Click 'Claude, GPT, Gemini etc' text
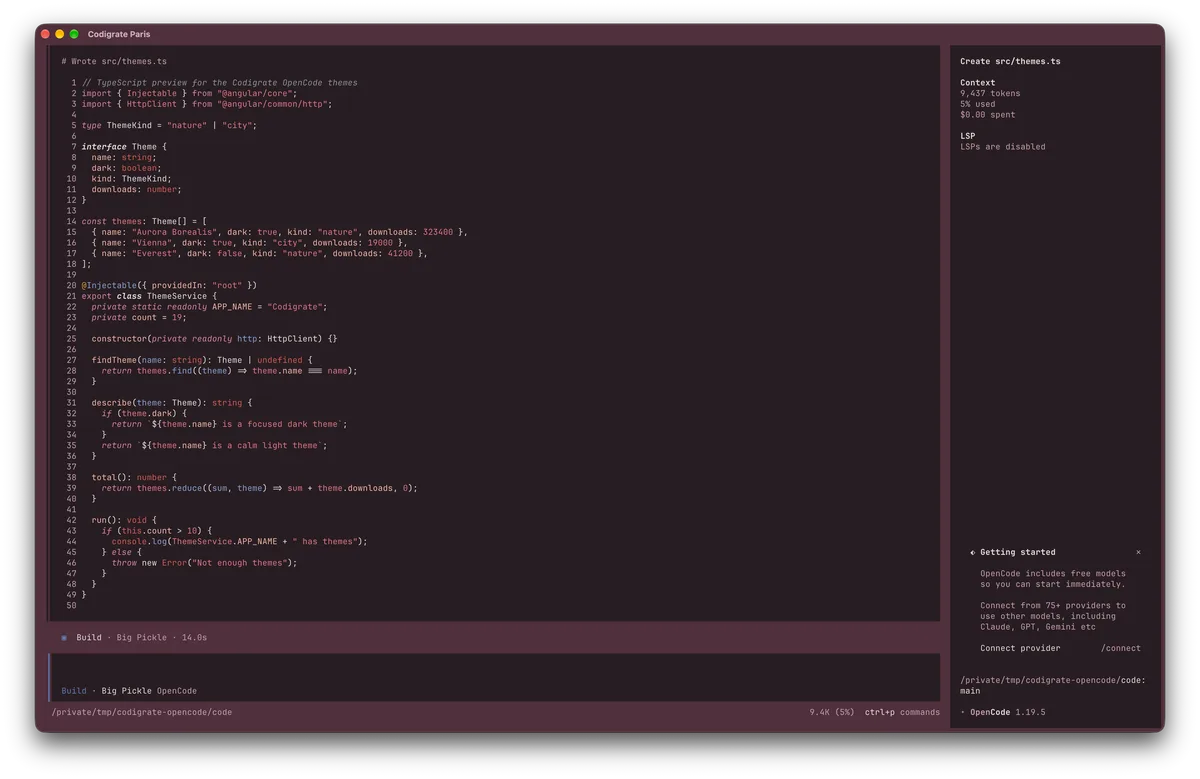 [x=1038, y=627]
